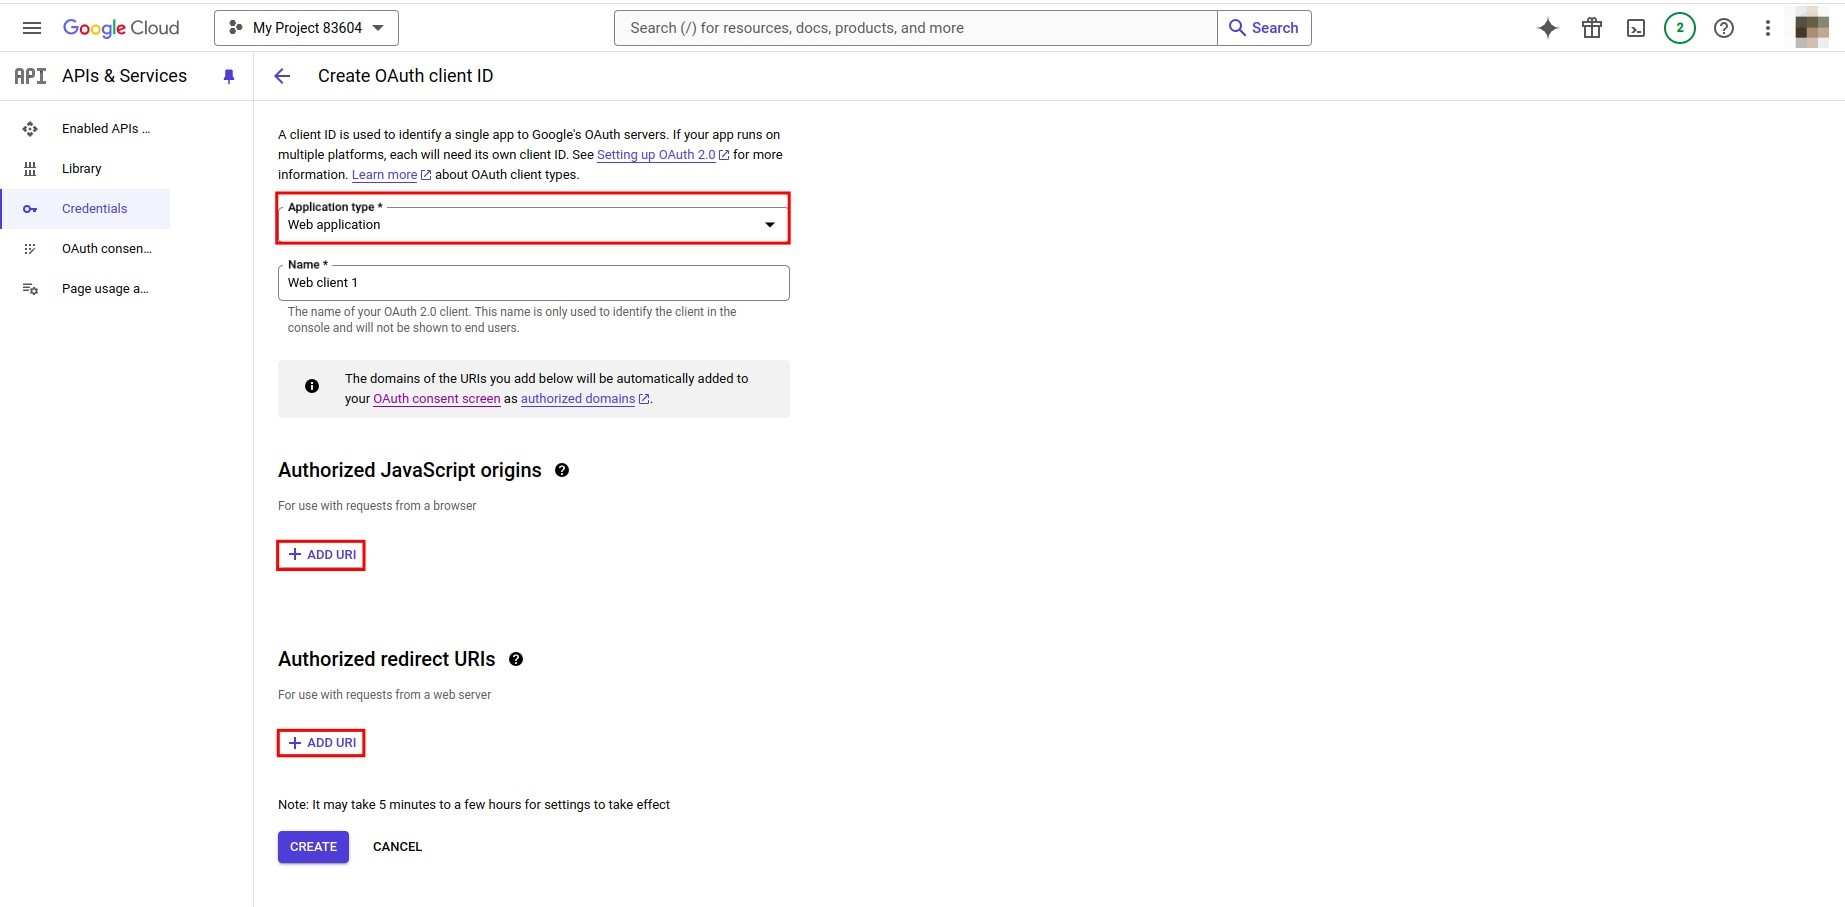Viewport: 1845px width, 907px height.
Task: Click the CREATE button
Action: pos(312,846)
